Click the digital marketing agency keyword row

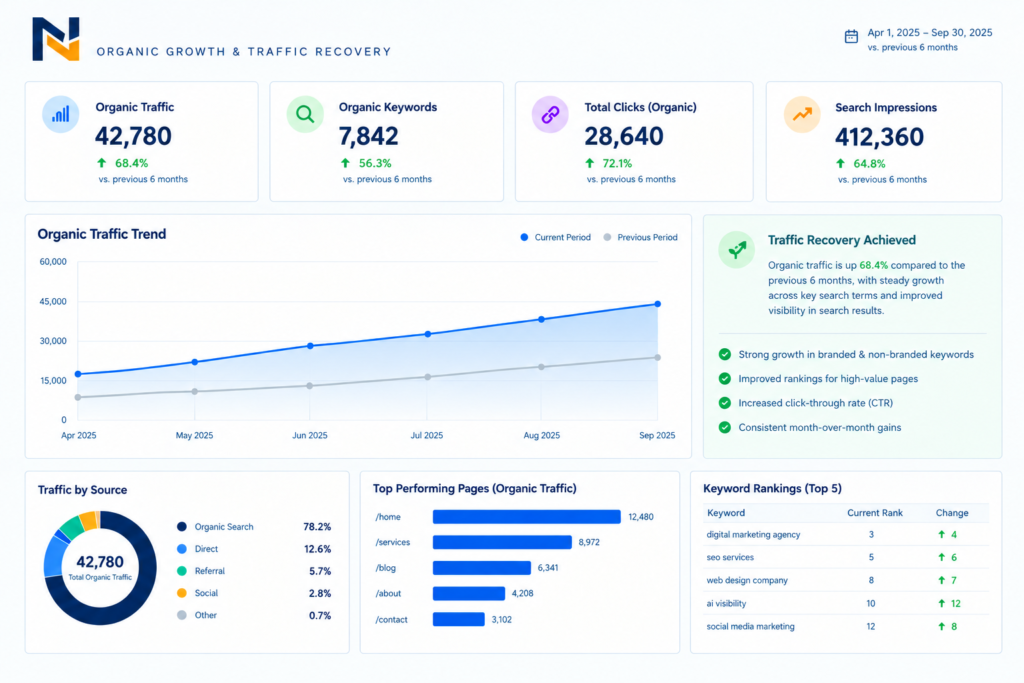846,534
